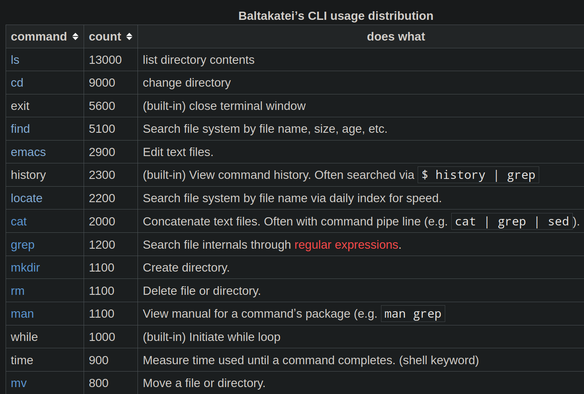Click the count value 13000
This screenshot has width=584, height=394.
105,60
